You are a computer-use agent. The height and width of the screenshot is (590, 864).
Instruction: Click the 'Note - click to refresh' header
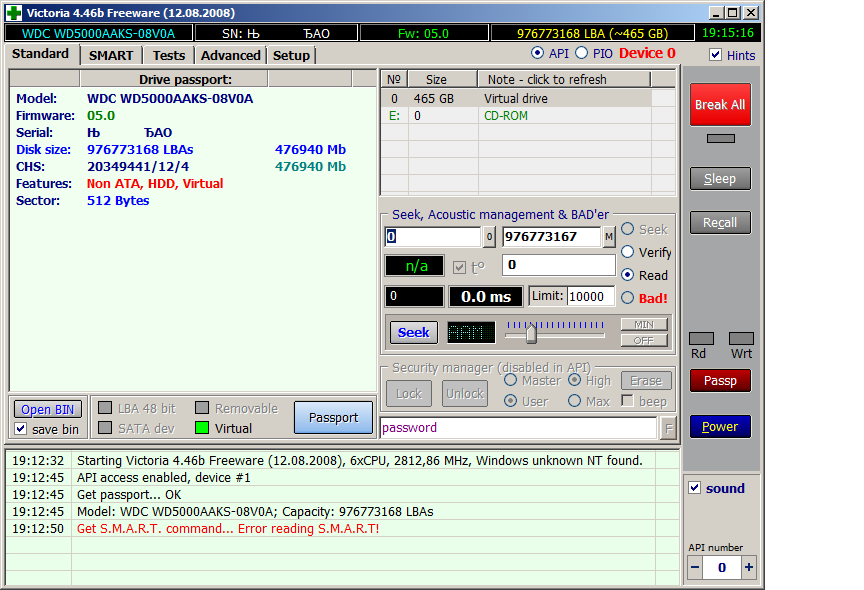pos(564,79)
